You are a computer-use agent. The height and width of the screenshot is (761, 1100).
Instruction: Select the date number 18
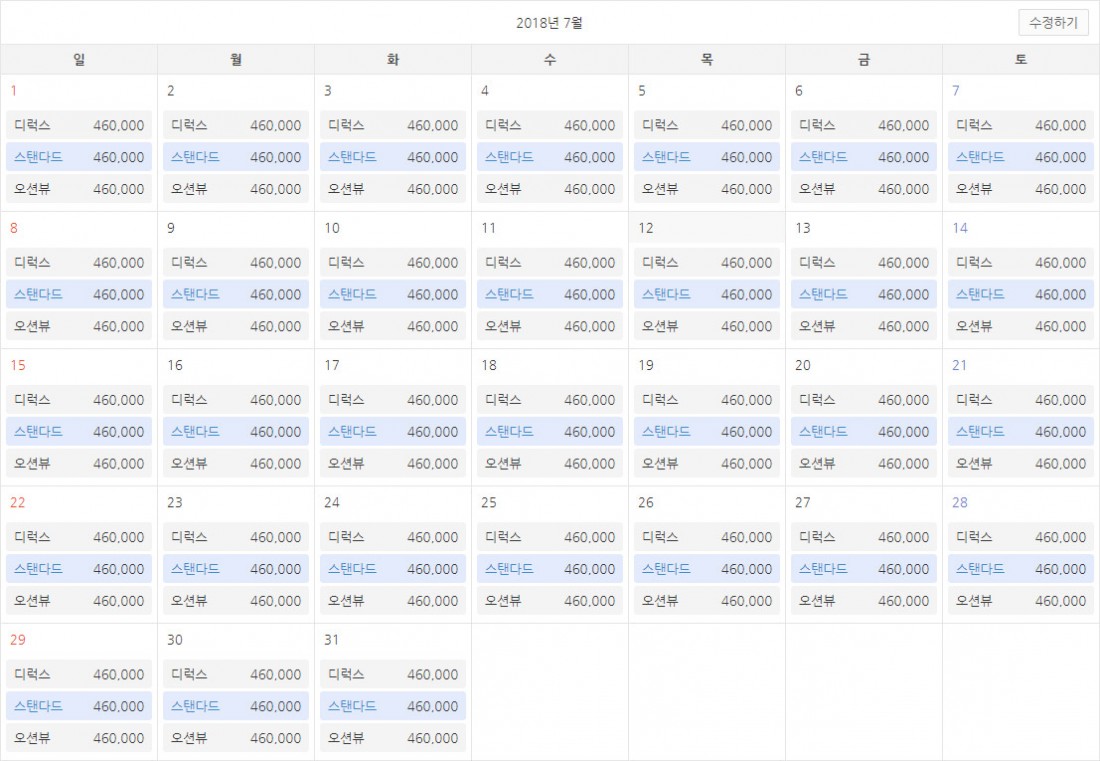click(x=489, y=365)
